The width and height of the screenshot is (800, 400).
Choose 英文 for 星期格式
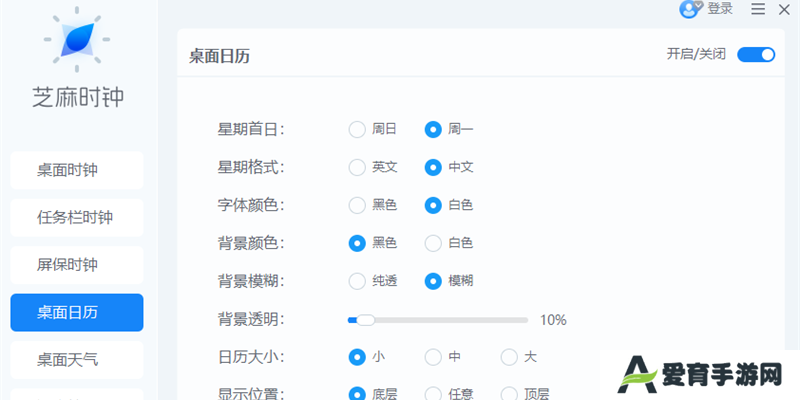point(357,167)
